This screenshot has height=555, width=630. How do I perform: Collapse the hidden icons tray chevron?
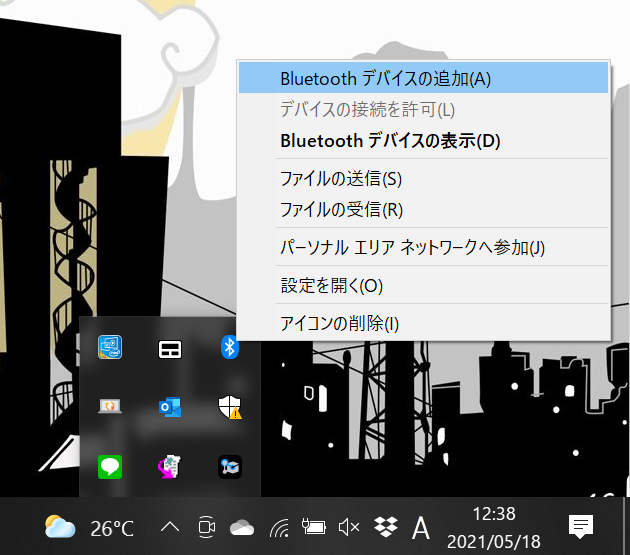pyautogui.click(x=170, y=526)
